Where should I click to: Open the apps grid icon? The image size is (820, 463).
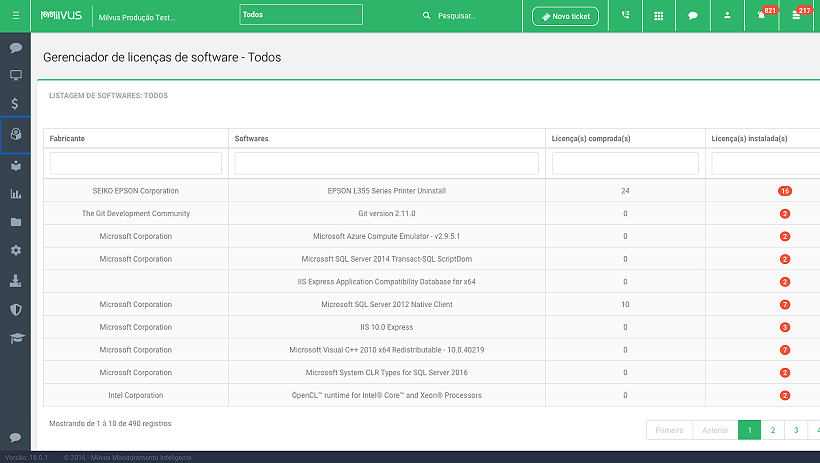(x=659, y=16)
